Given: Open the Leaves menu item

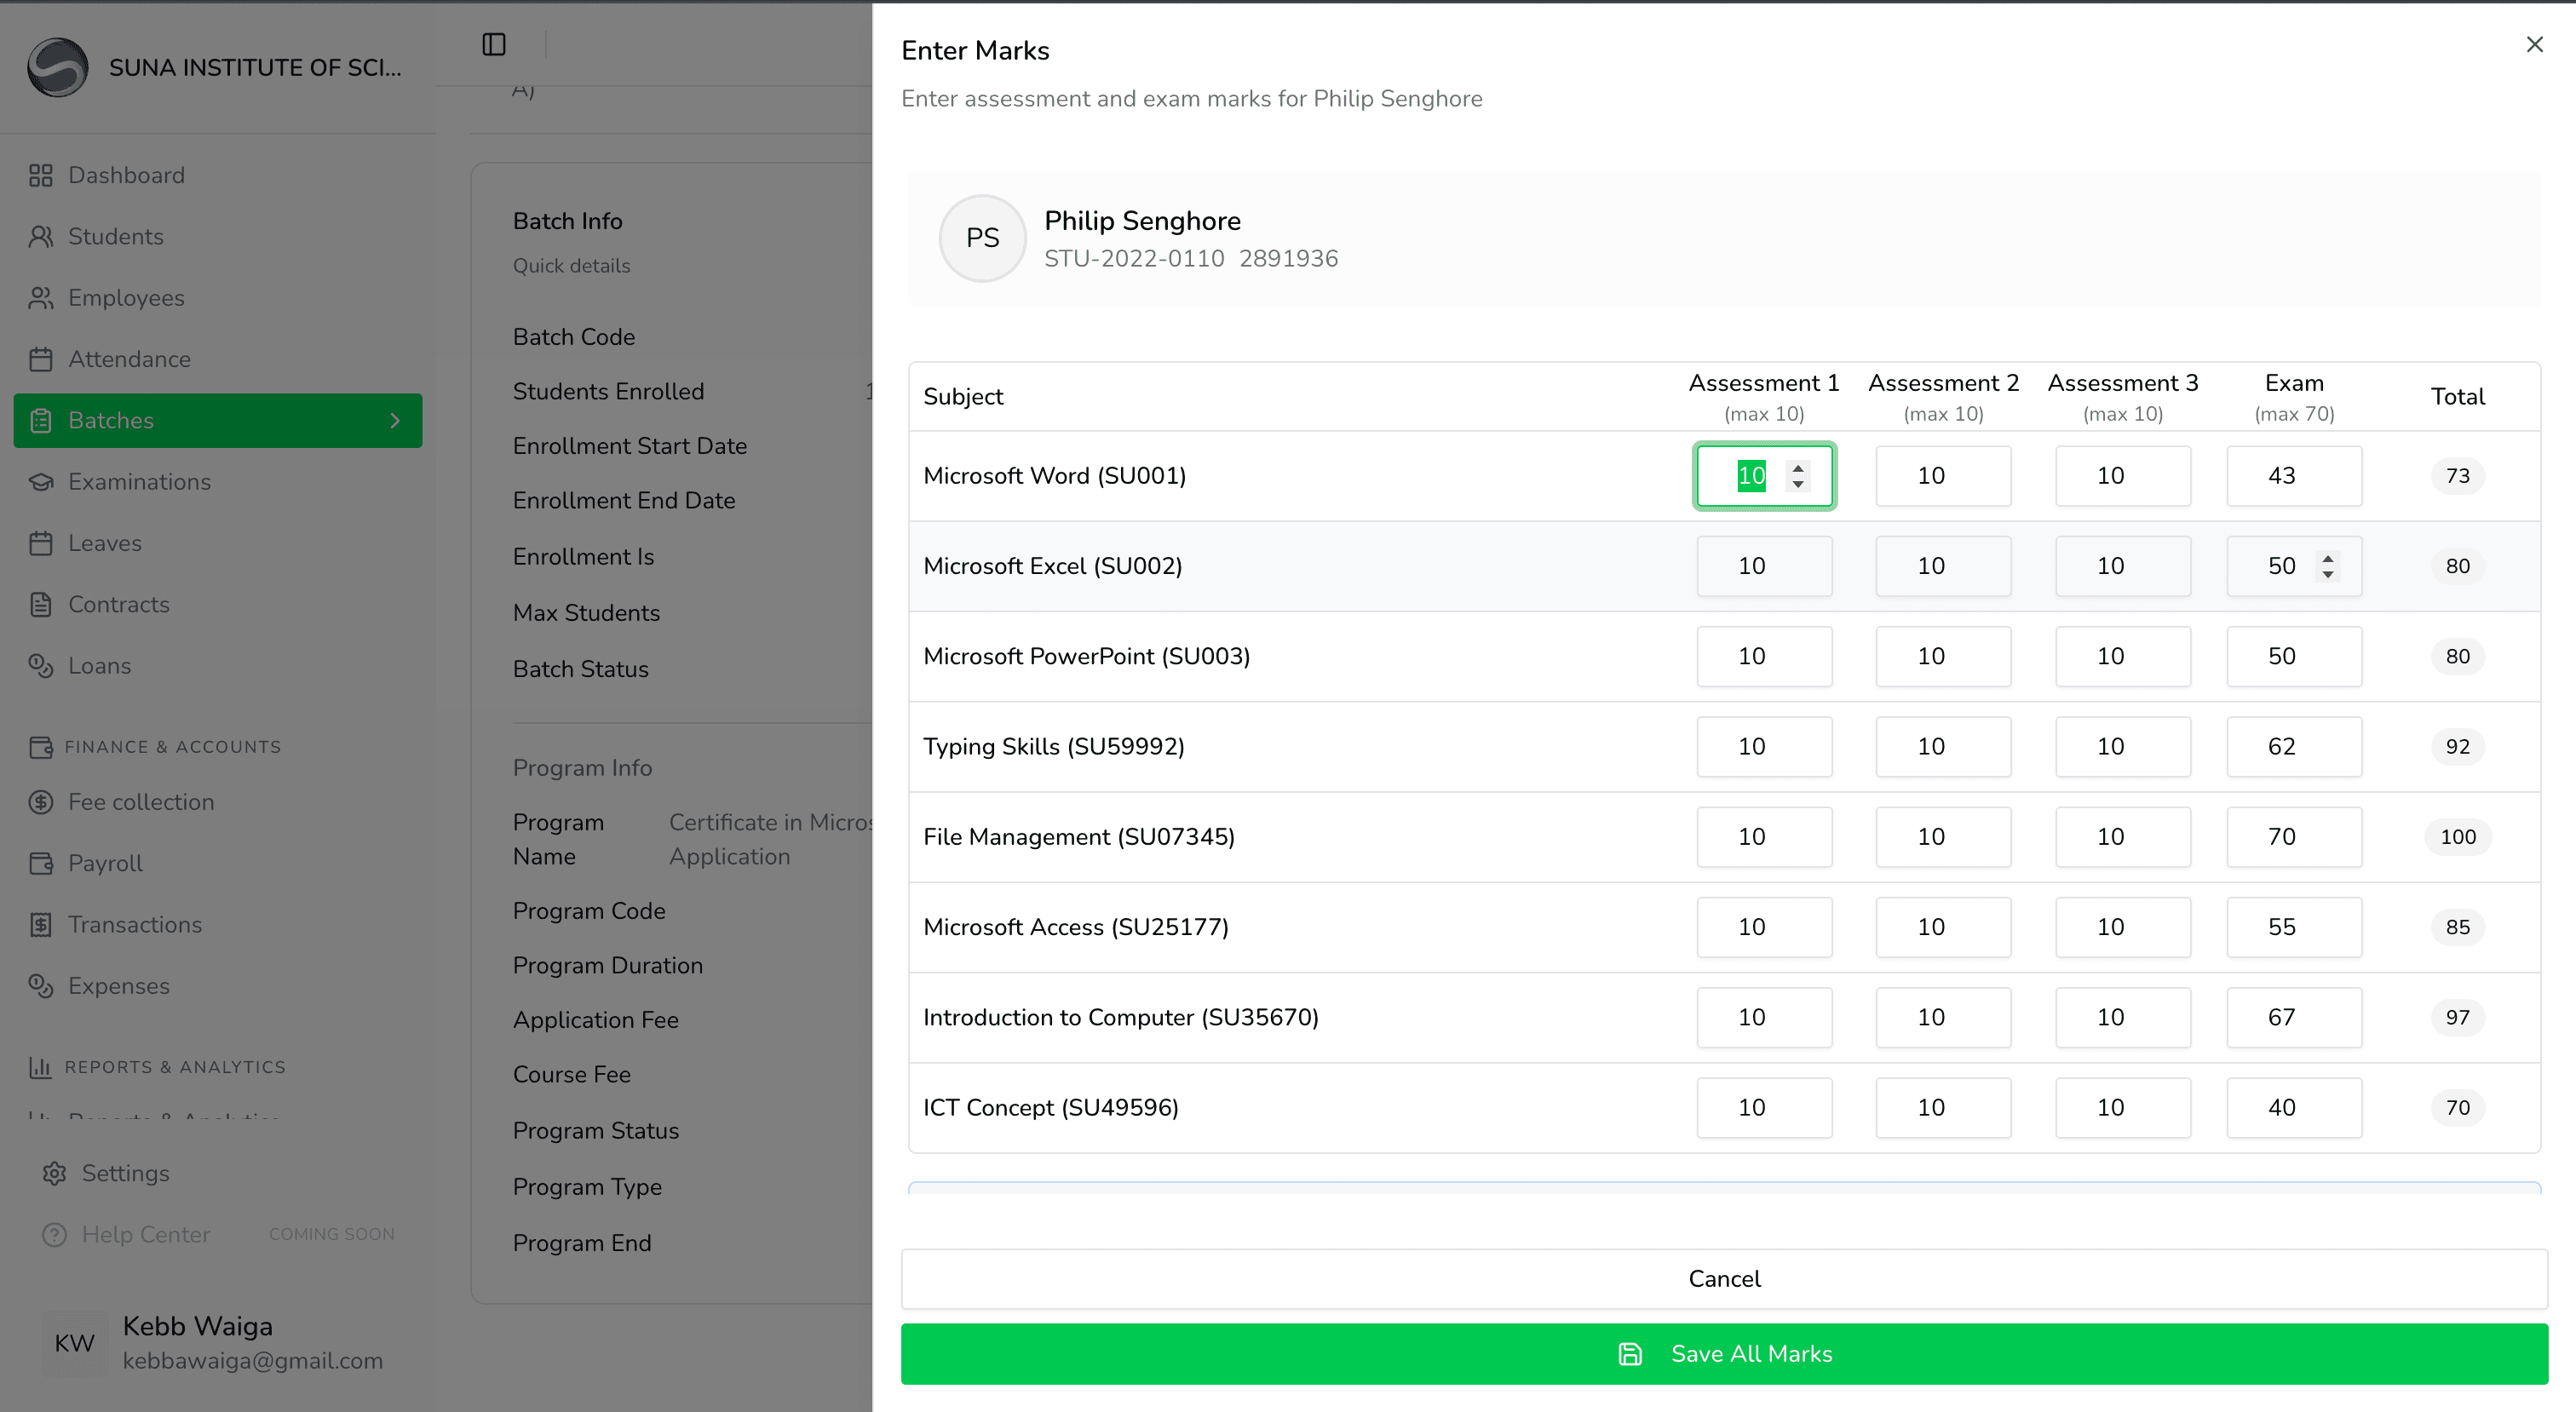Looking at the screenshot, I should (x=105, y=543).
